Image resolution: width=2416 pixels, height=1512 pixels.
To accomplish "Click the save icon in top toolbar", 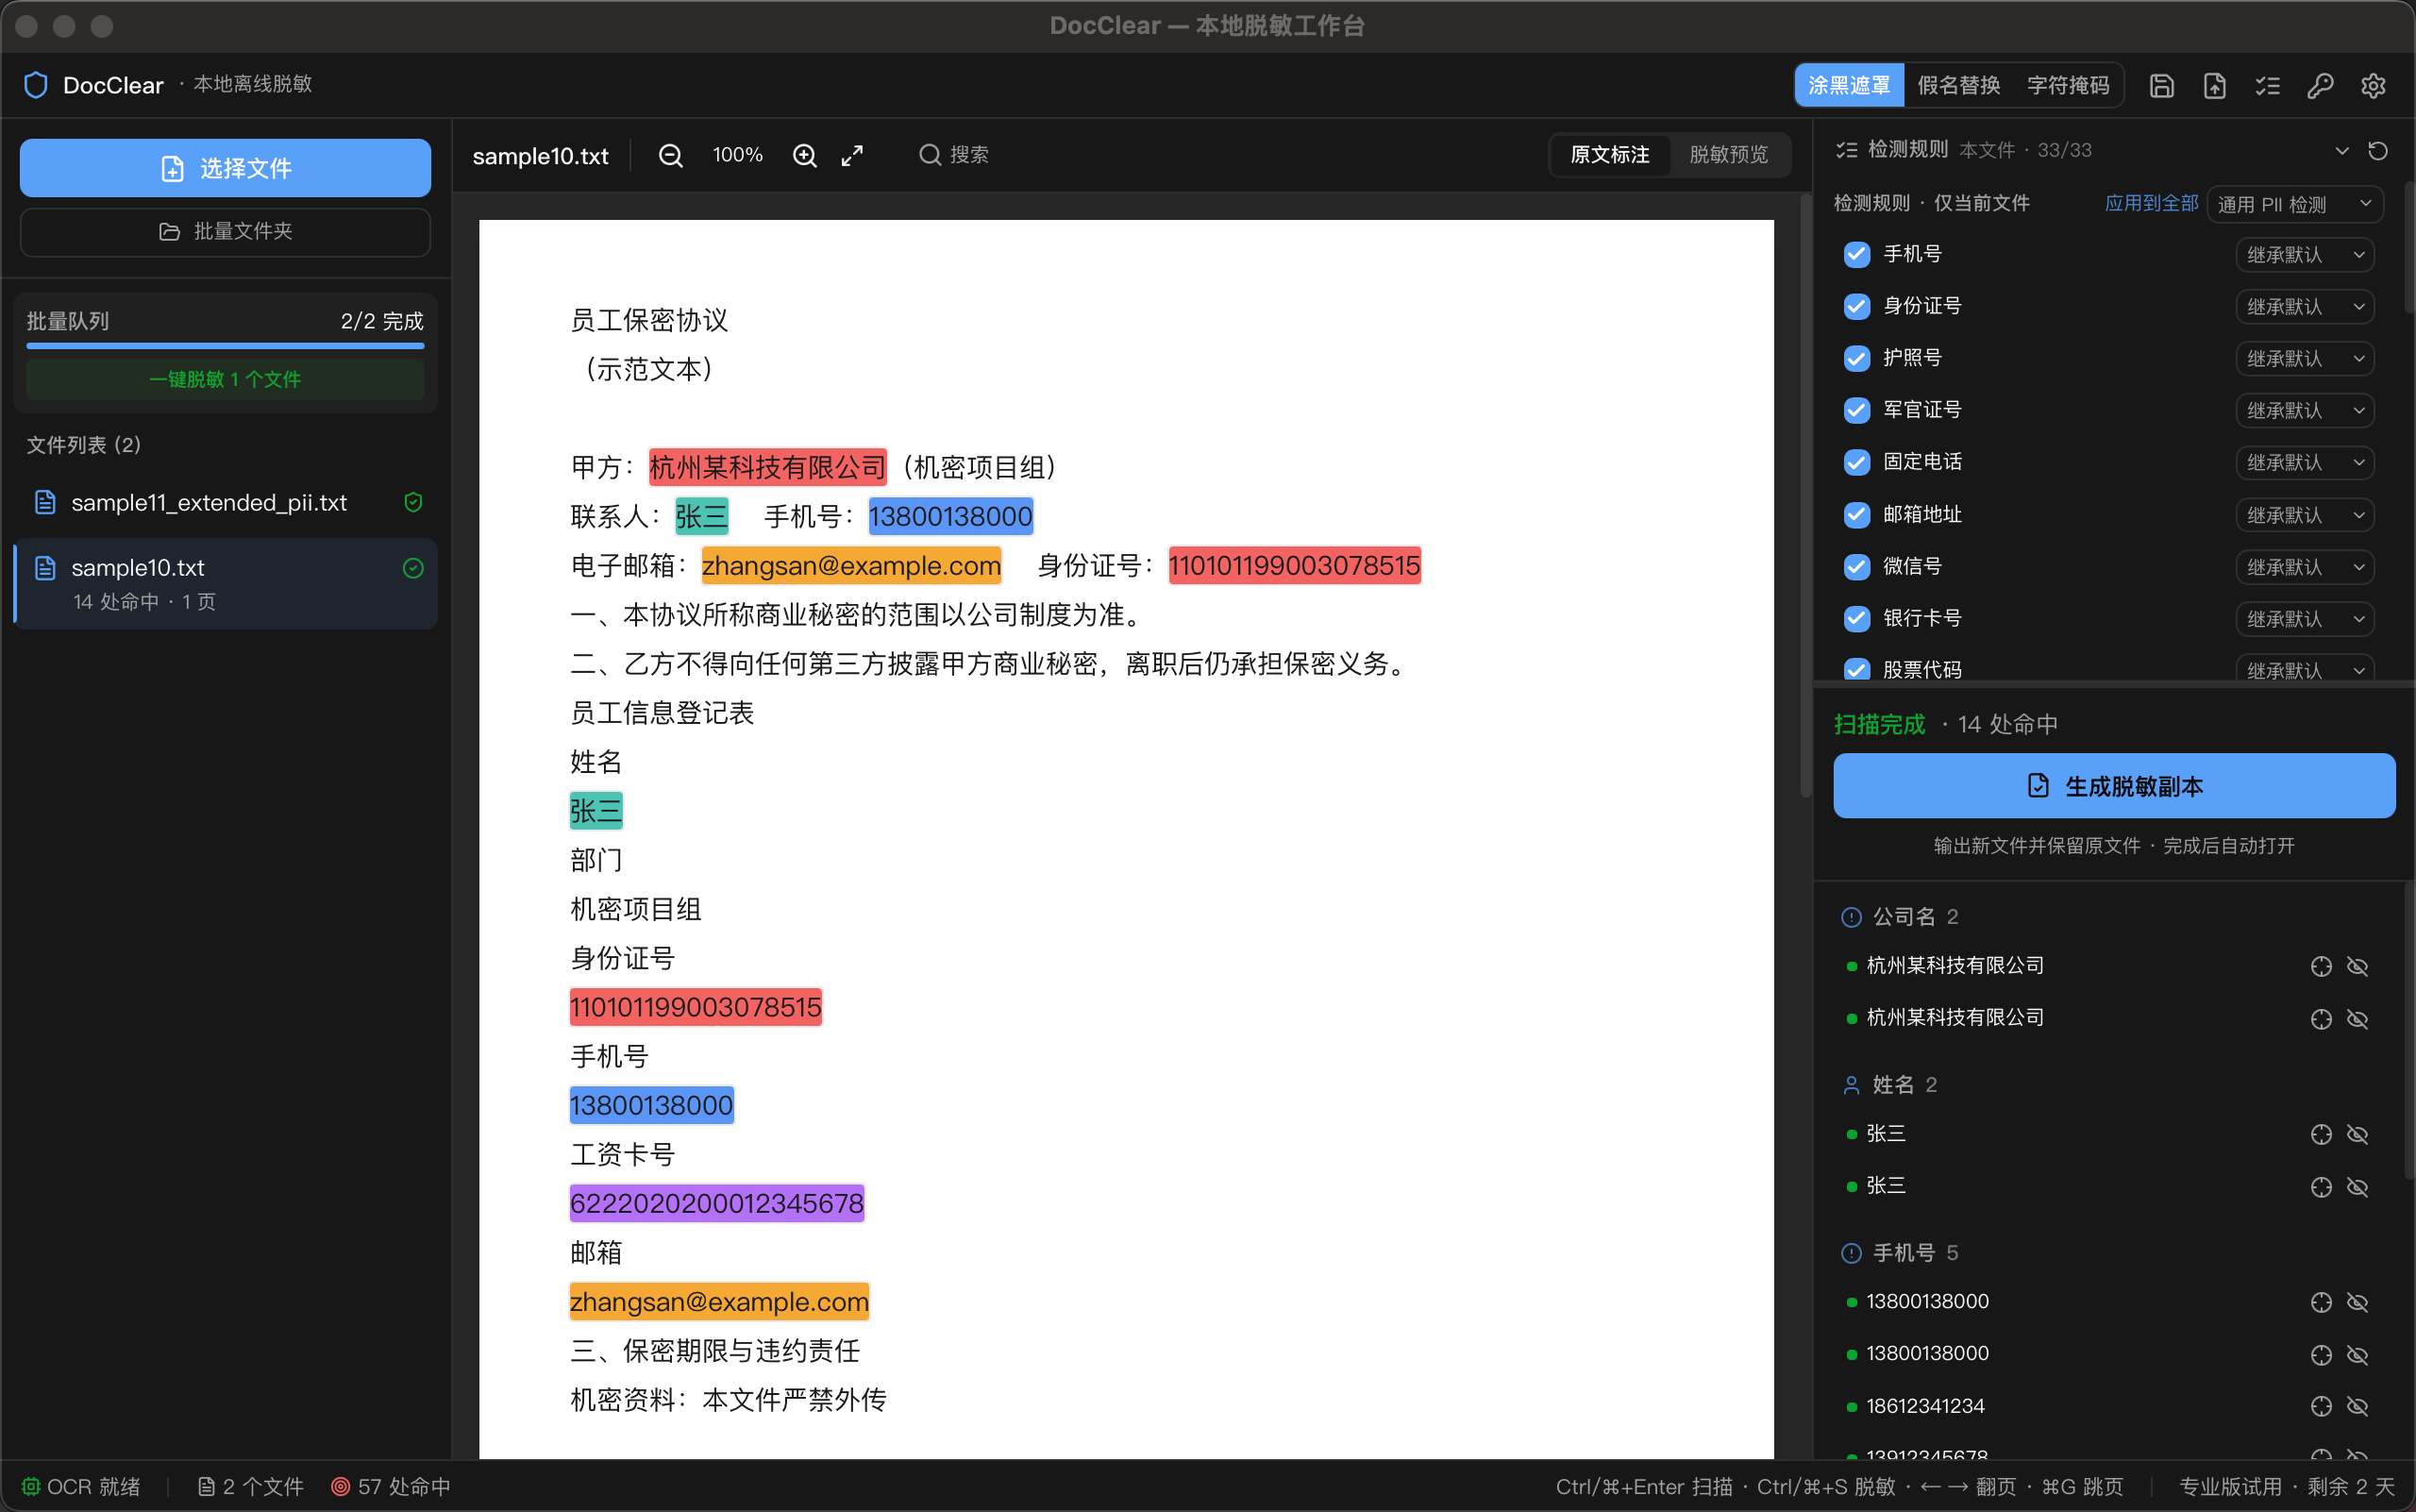I will [x=2162, y=86].
